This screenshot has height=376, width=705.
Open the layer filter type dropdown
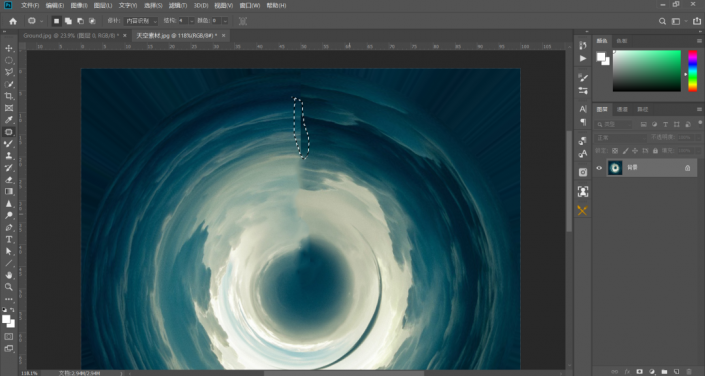click(x=614, y=125)
